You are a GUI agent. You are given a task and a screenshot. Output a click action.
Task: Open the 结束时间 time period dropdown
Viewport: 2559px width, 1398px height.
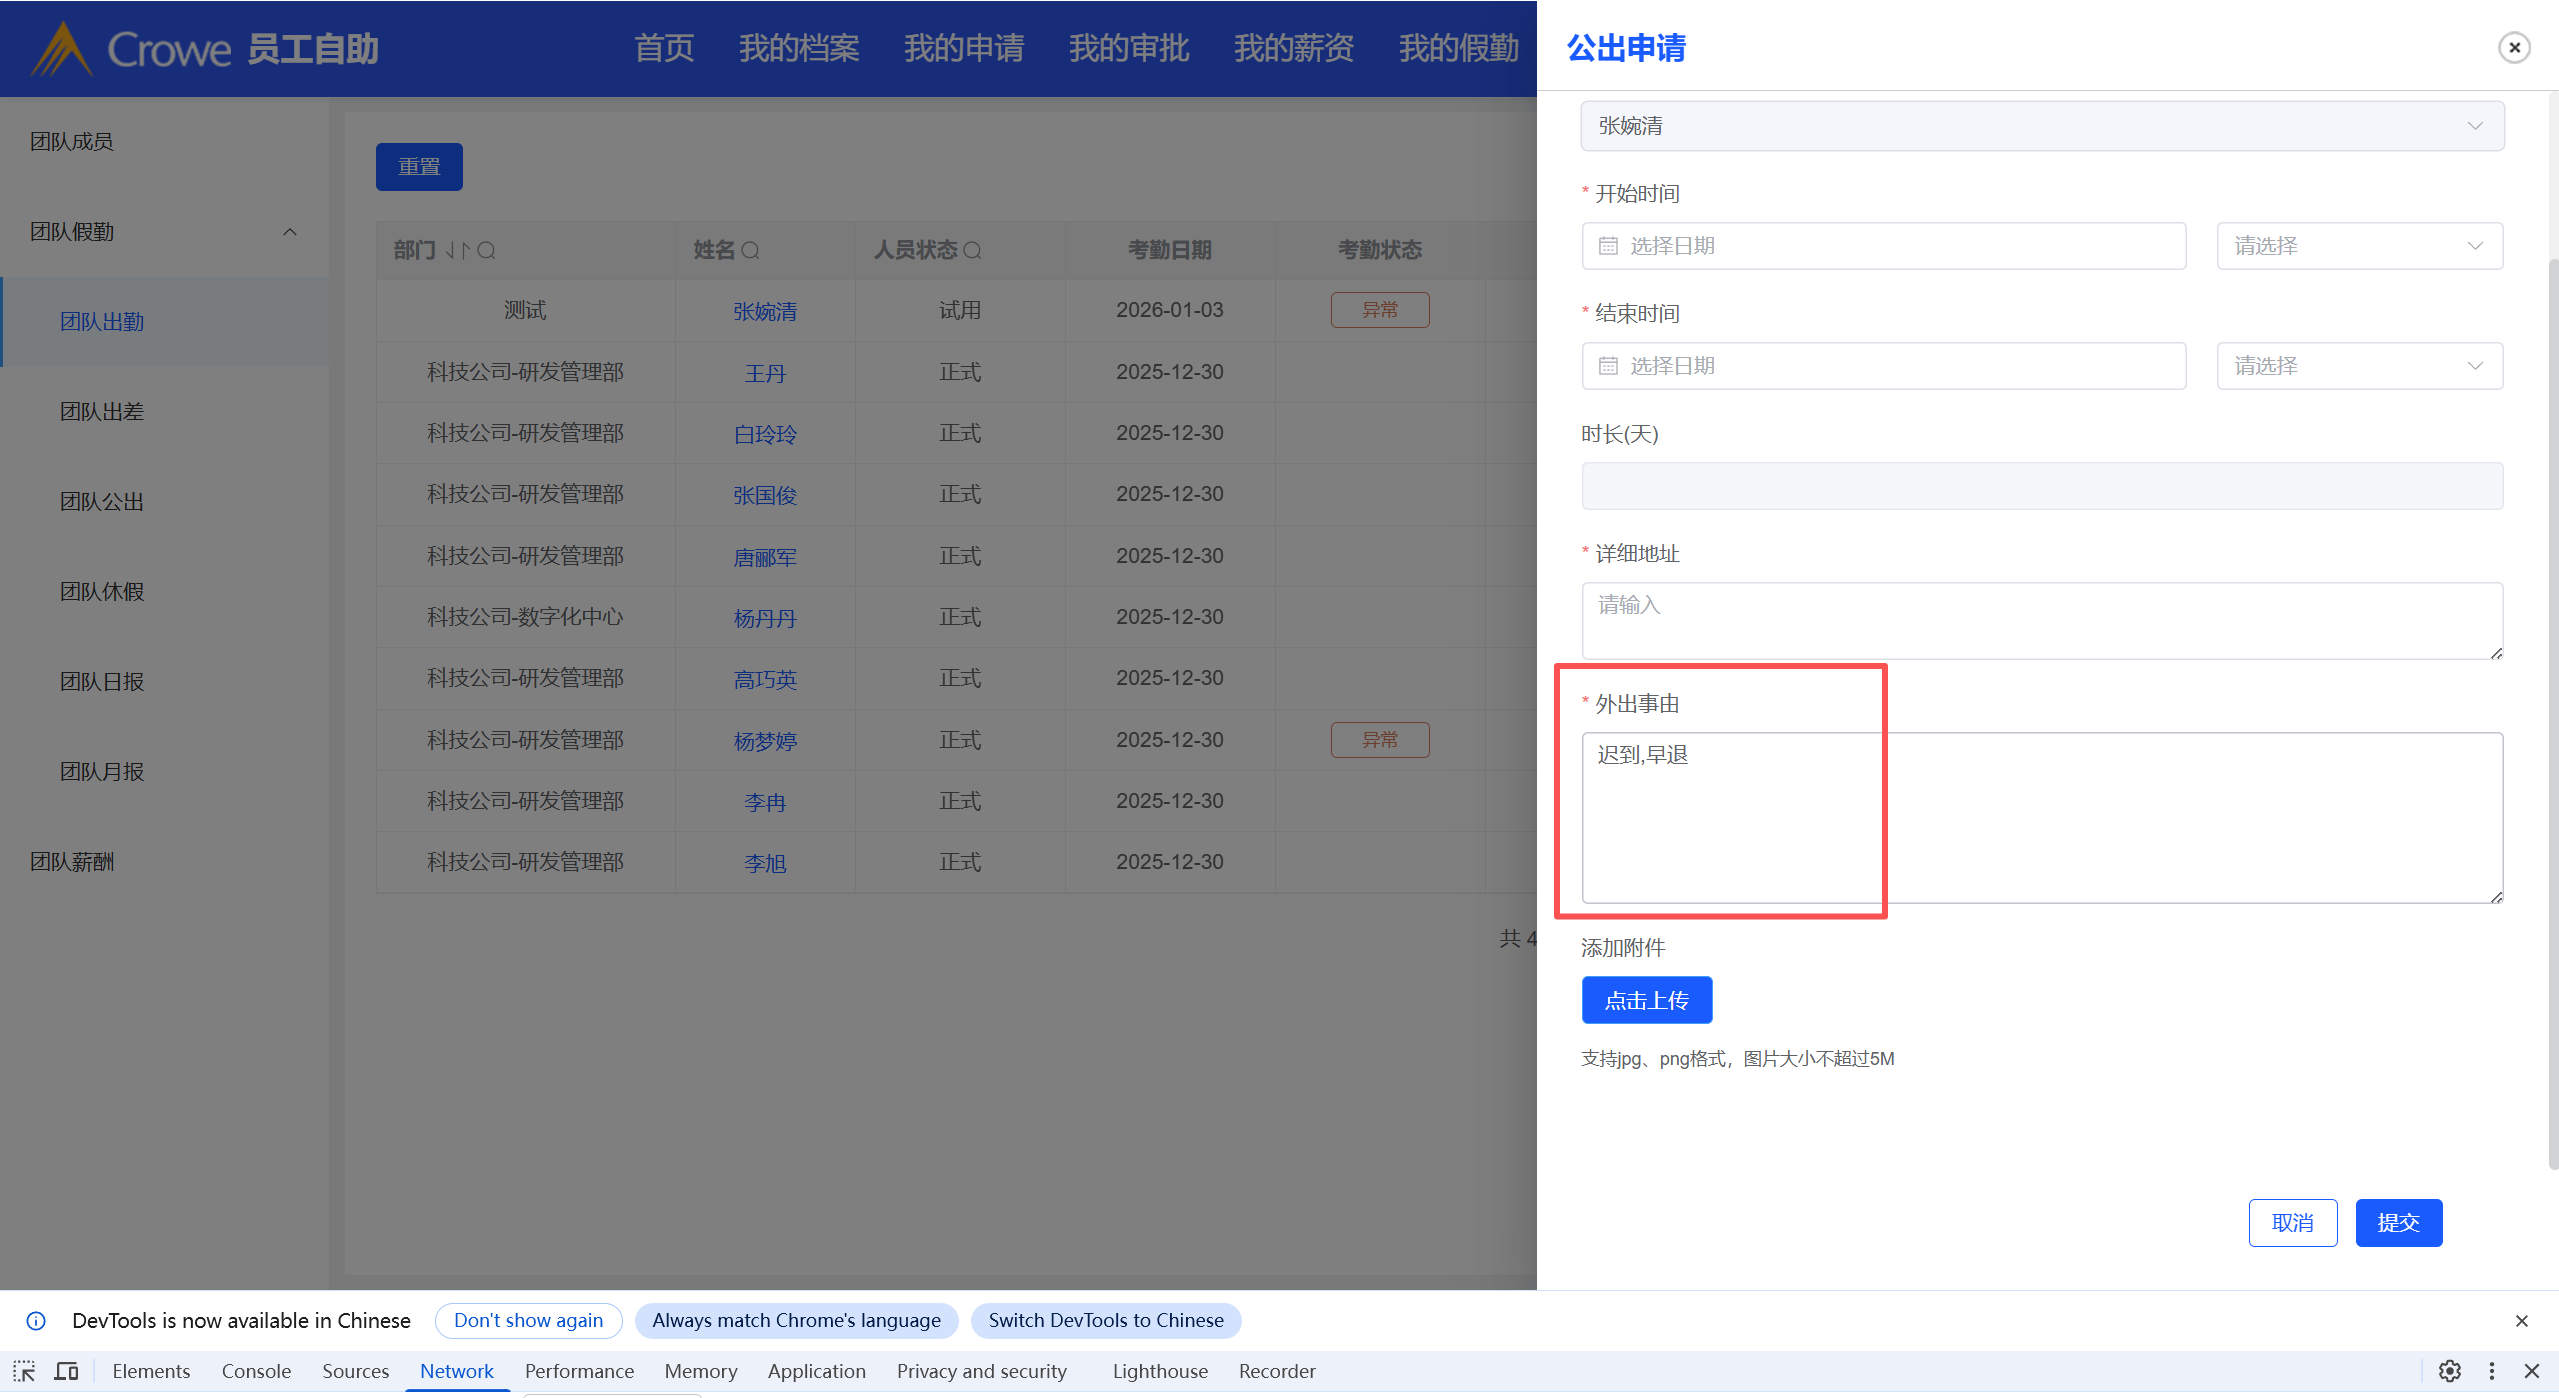pos(2359,366)
